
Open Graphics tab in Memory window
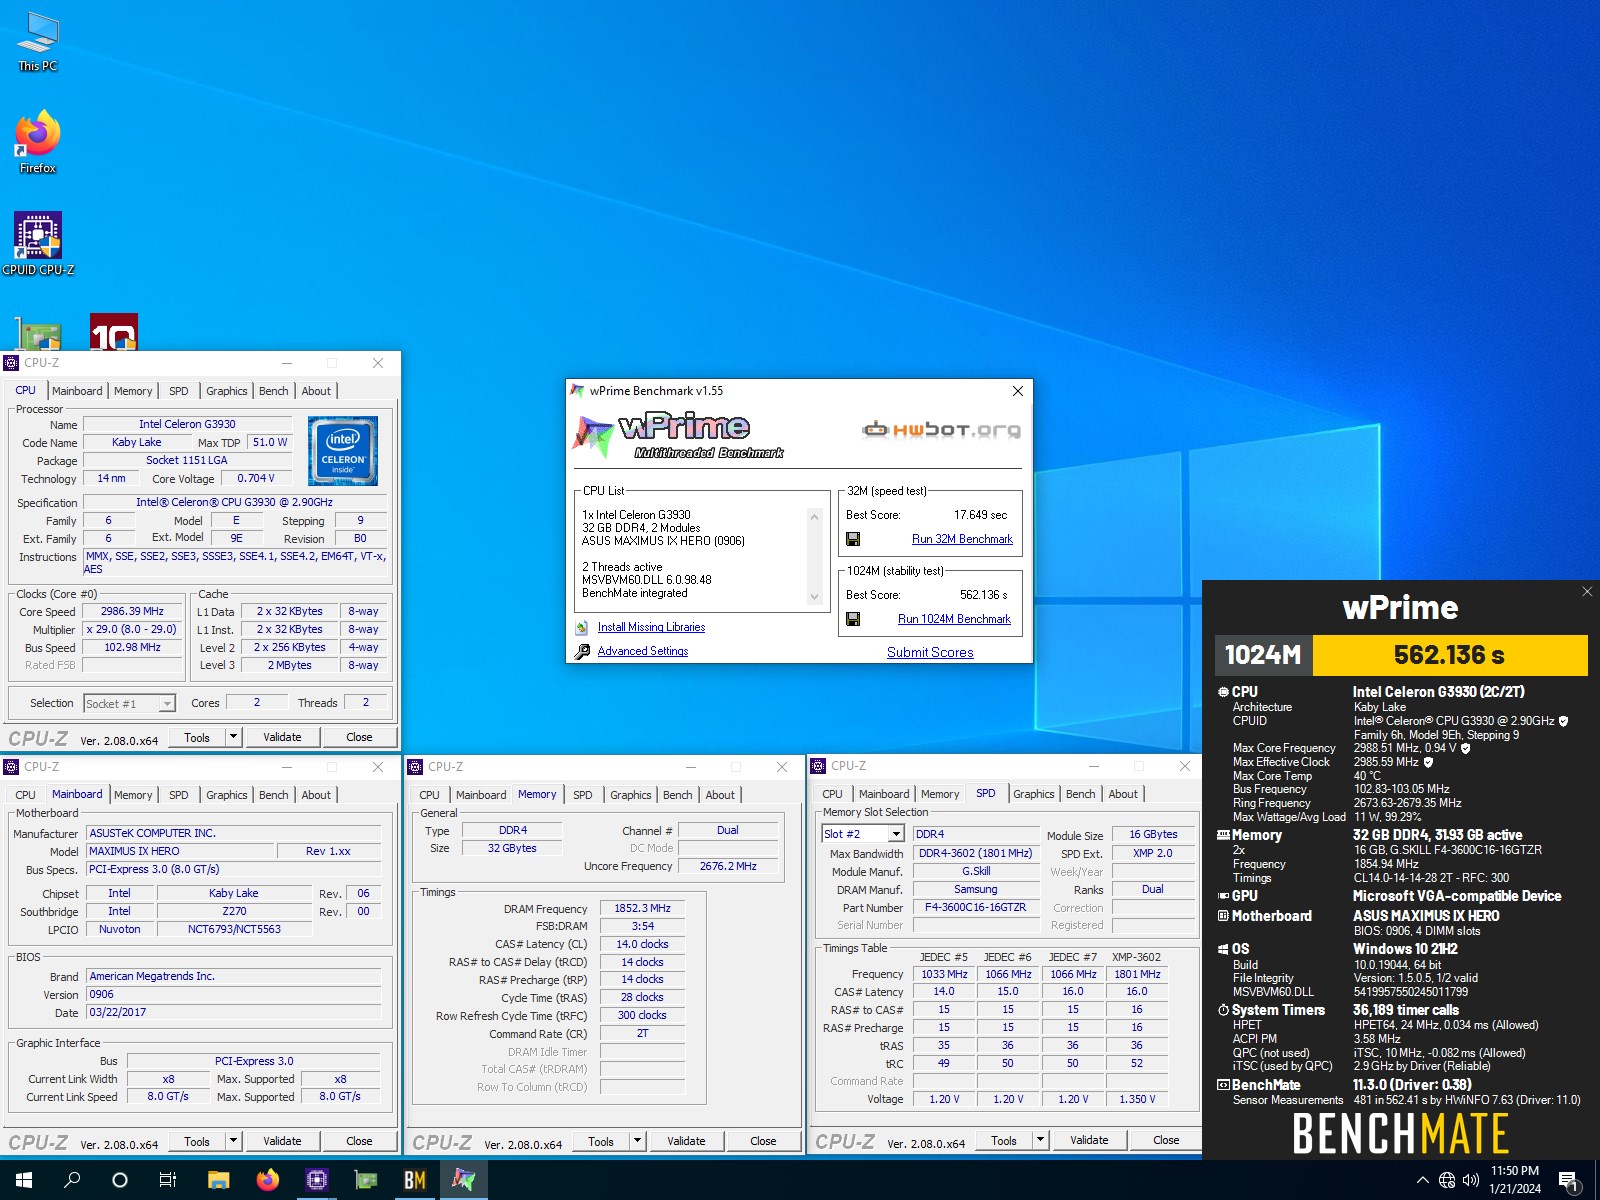pos(631,795)
